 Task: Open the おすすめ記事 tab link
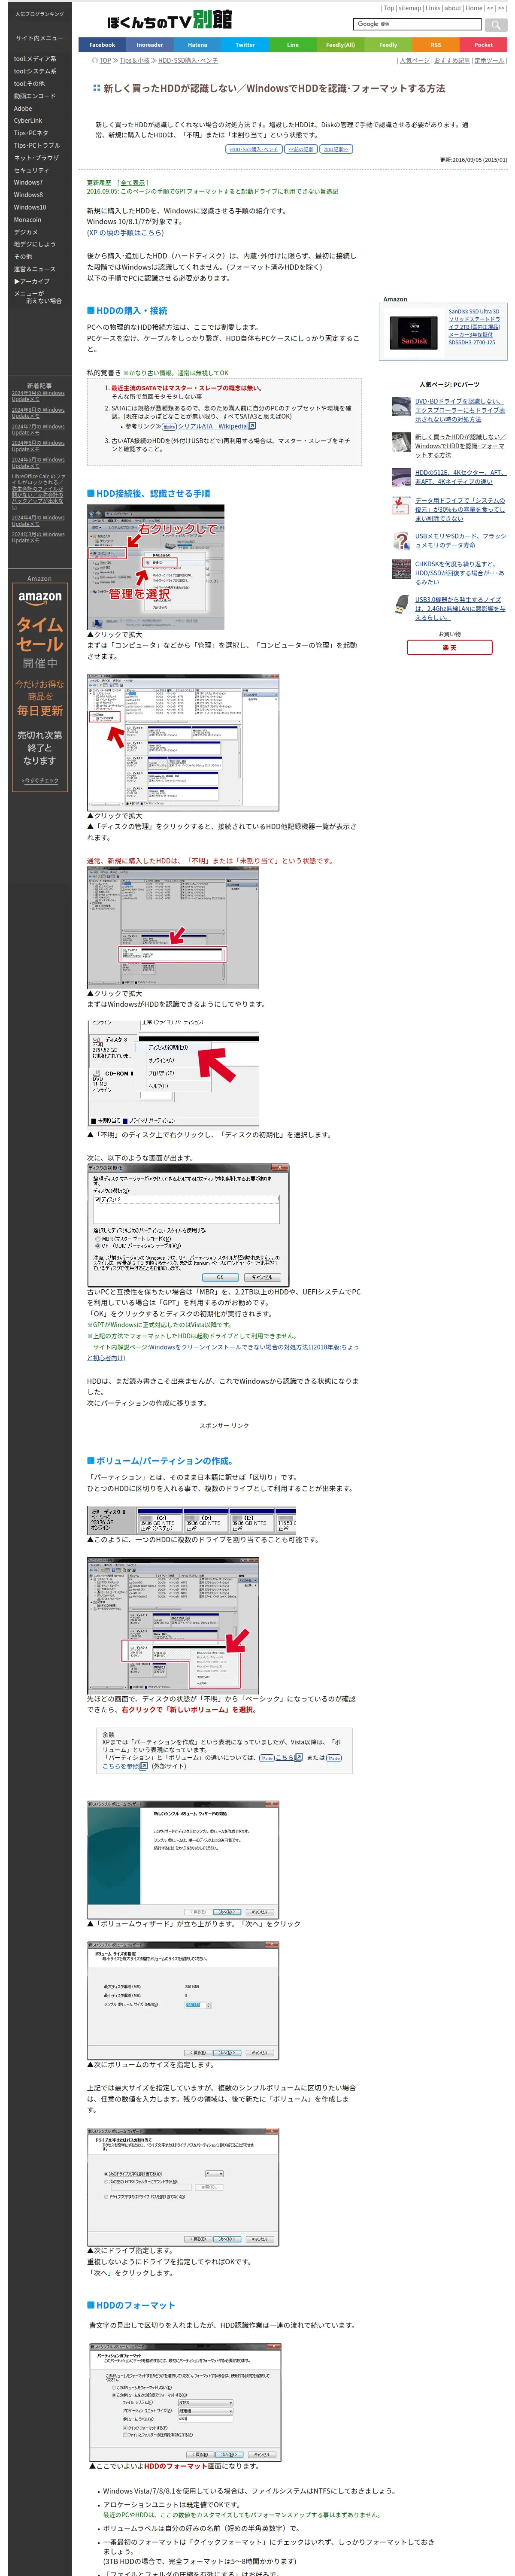(x=452, y=61)
